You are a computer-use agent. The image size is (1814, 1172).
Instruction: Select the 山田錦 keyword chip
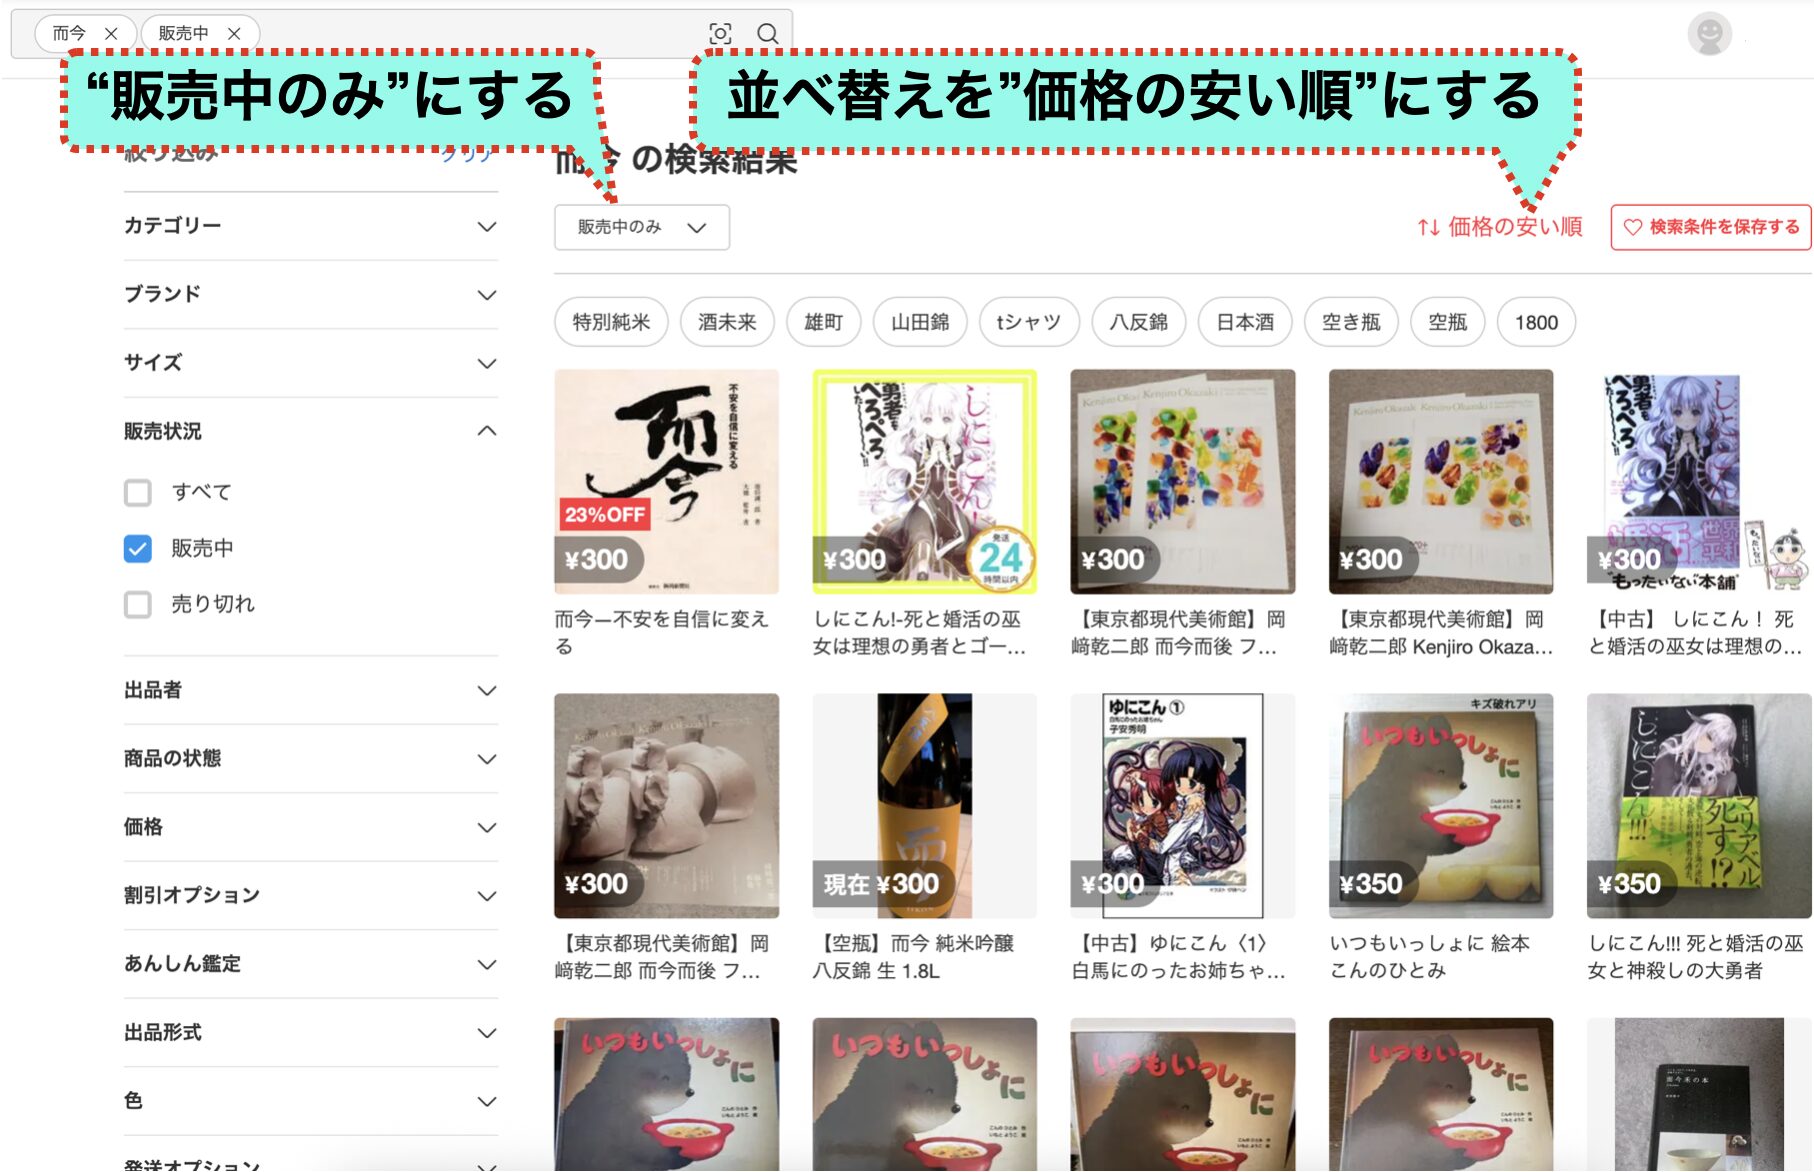pyautogui.click(x=920, y=322)
